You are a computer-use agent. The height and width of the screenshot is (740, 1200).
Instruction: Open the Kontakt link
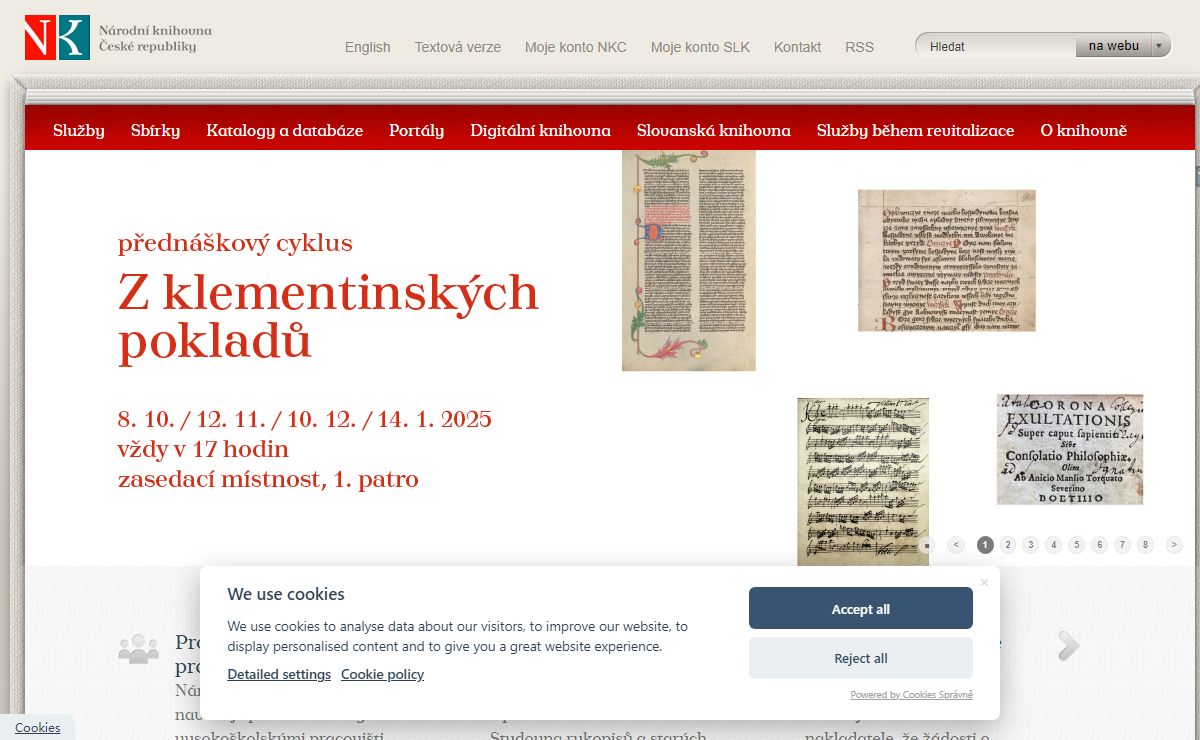[798, 47]
